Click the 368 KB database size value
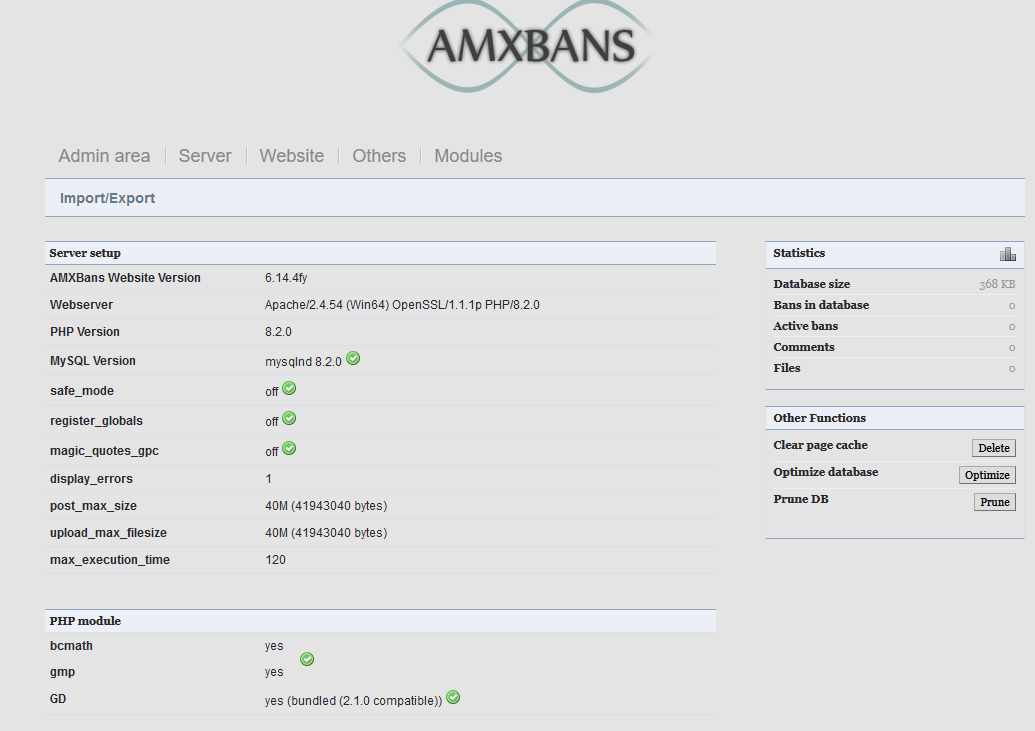This screenshot has width=1035, height=731. coord(997,284)
